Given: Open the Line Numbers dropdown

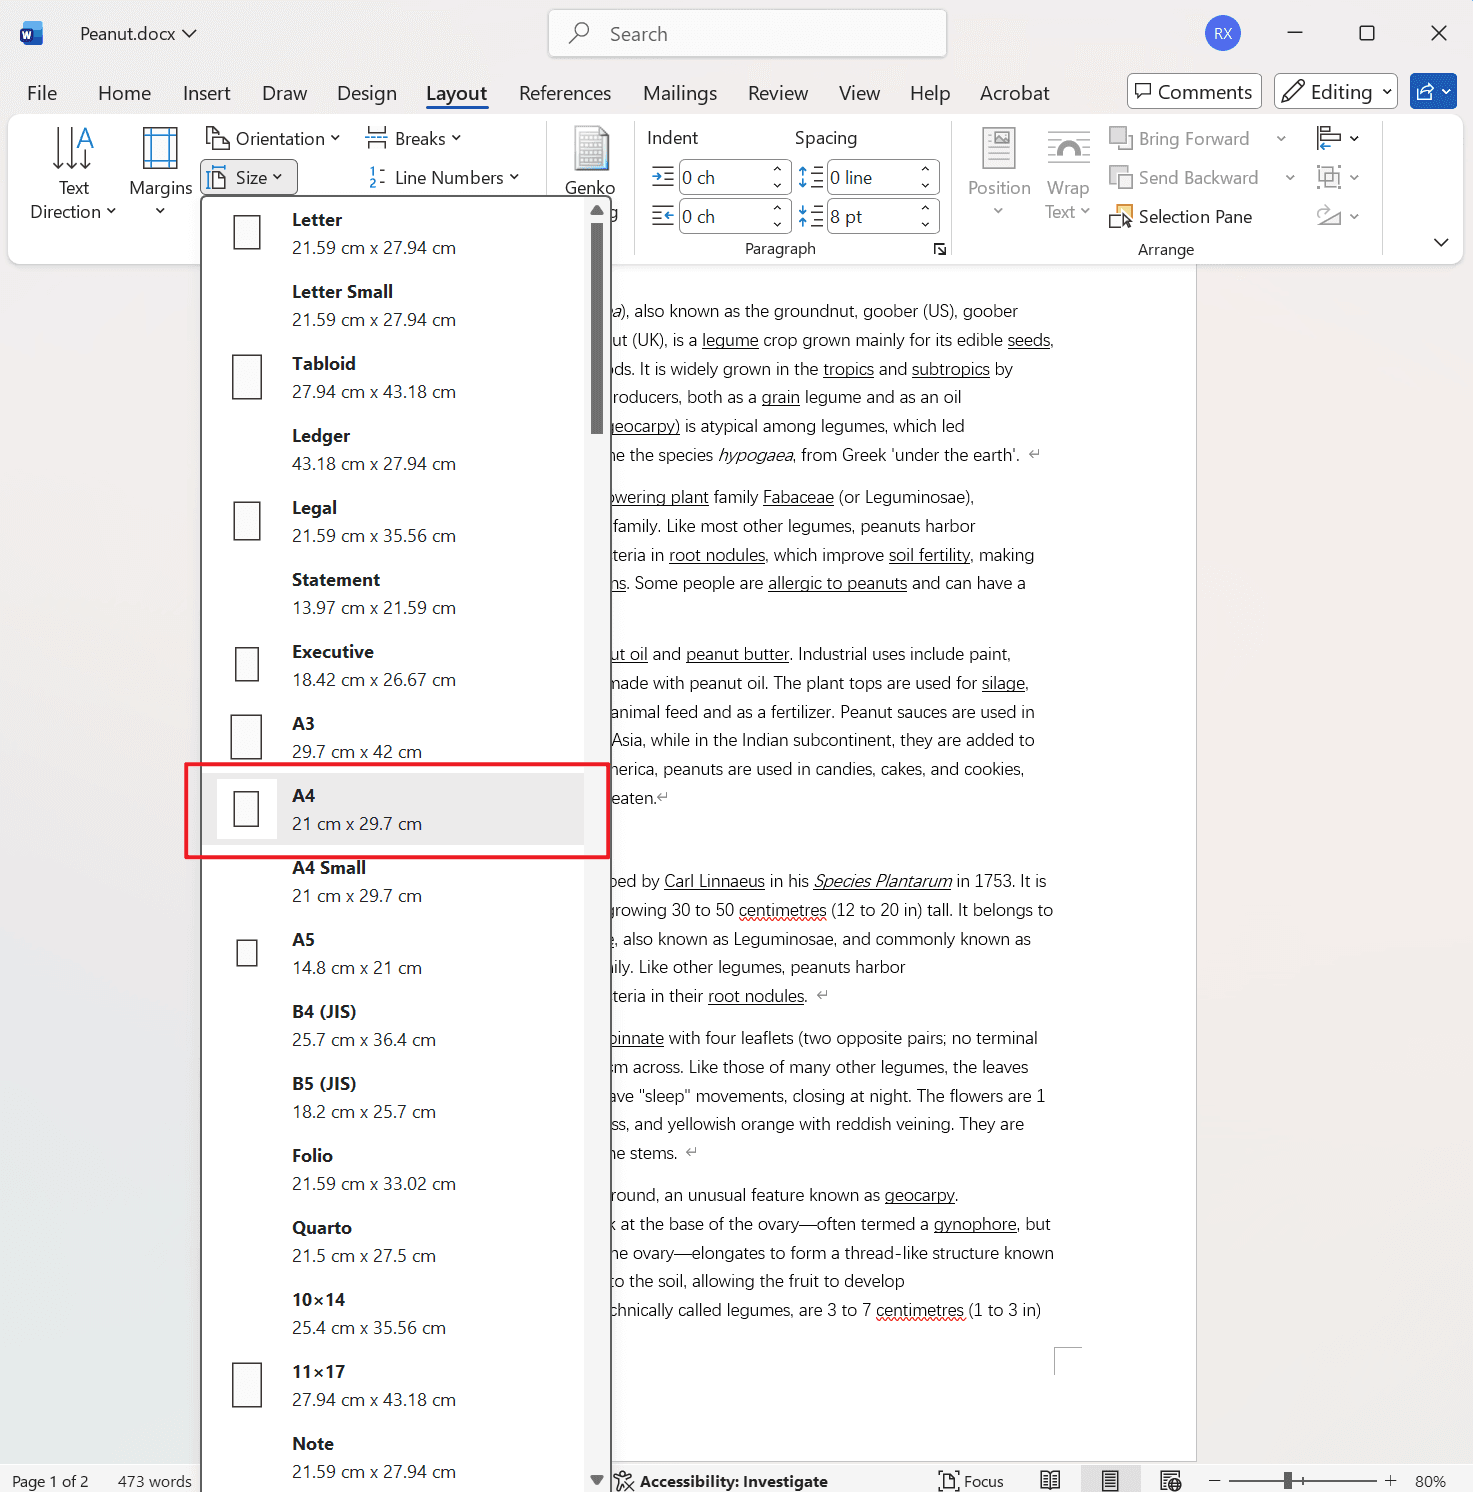Looking at the screenshot, I should 444,177.
